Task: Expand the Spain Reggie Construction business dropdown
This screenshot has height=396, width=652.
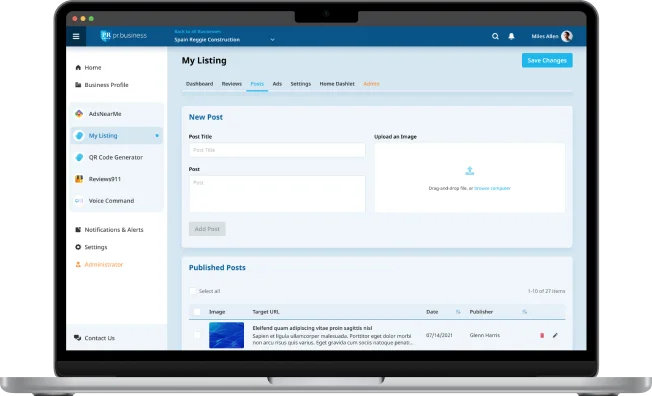Action: pos(272,40)
